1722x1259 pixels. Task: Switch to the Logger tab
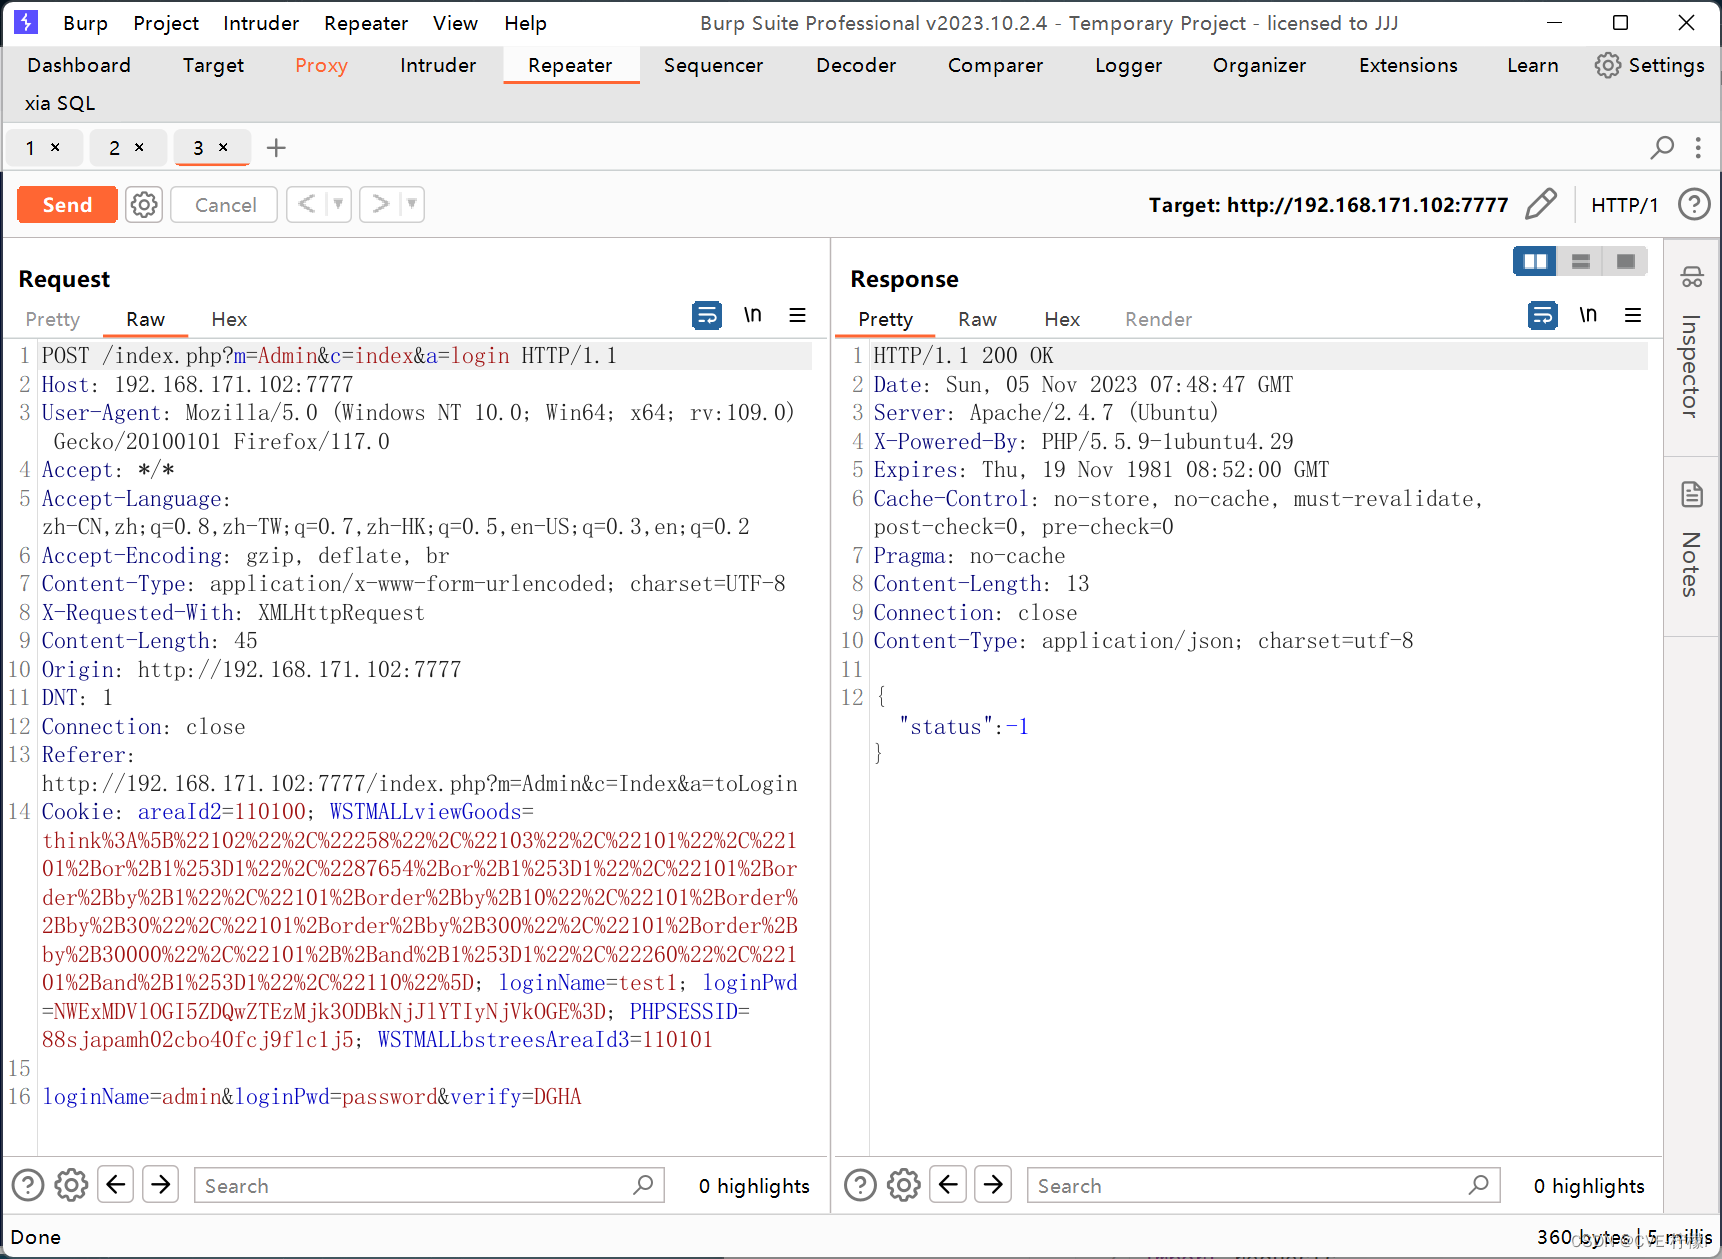(x=1128, y=65)
